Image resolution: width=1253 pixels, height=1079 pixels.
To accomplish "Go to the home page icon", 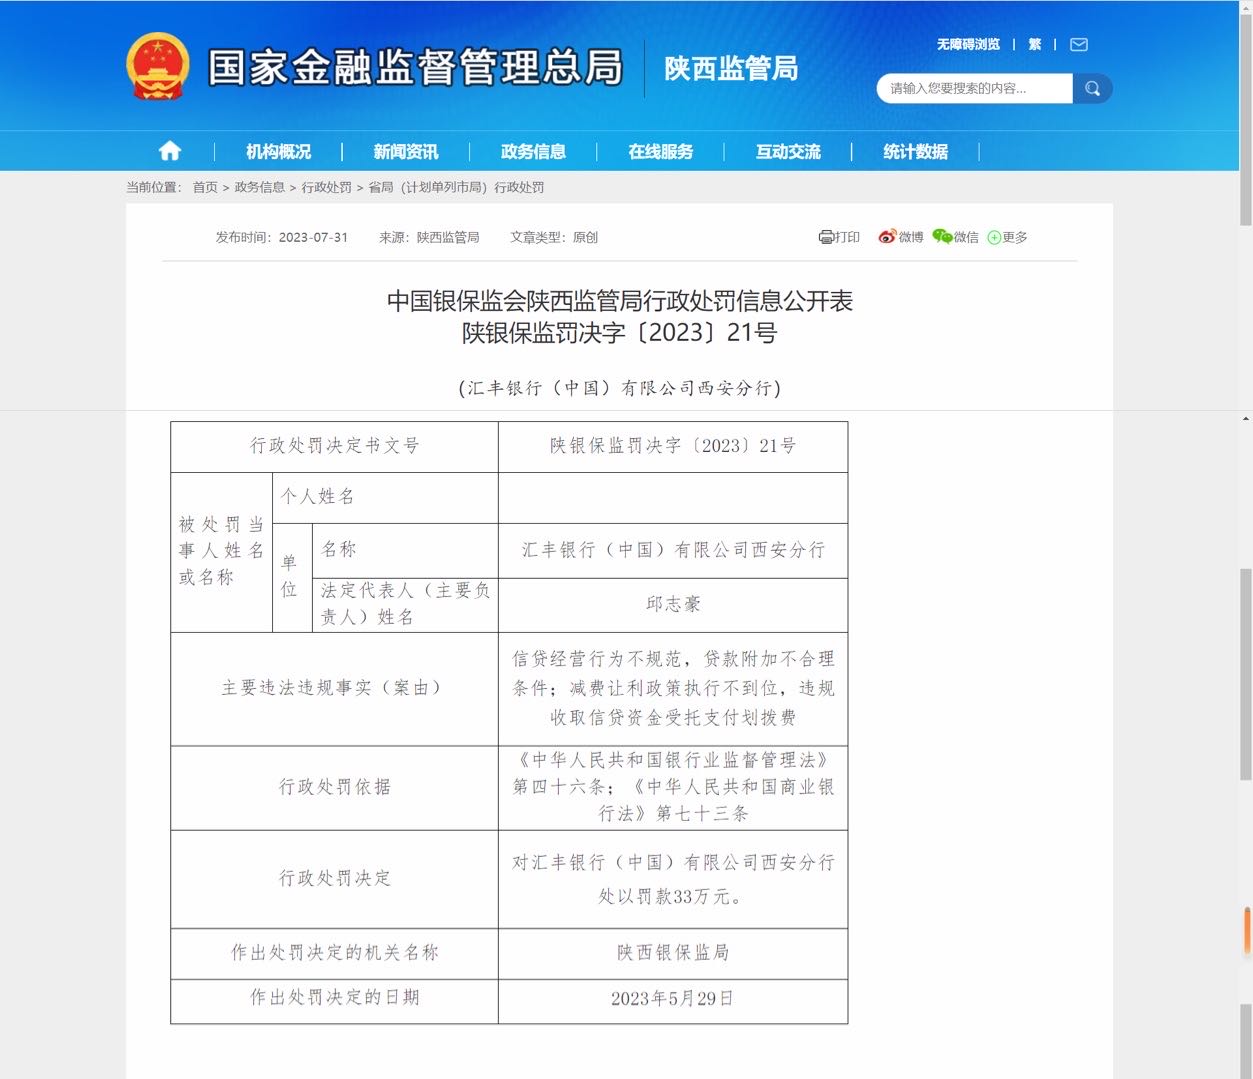I will 170,151.
